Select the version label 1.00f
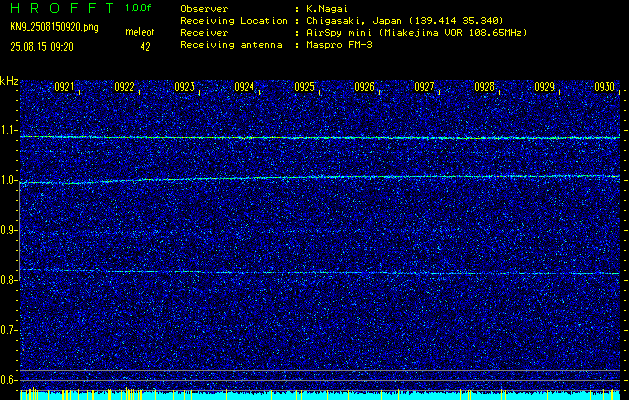Viewport: 629px width, 400px height. click(138, 8)
